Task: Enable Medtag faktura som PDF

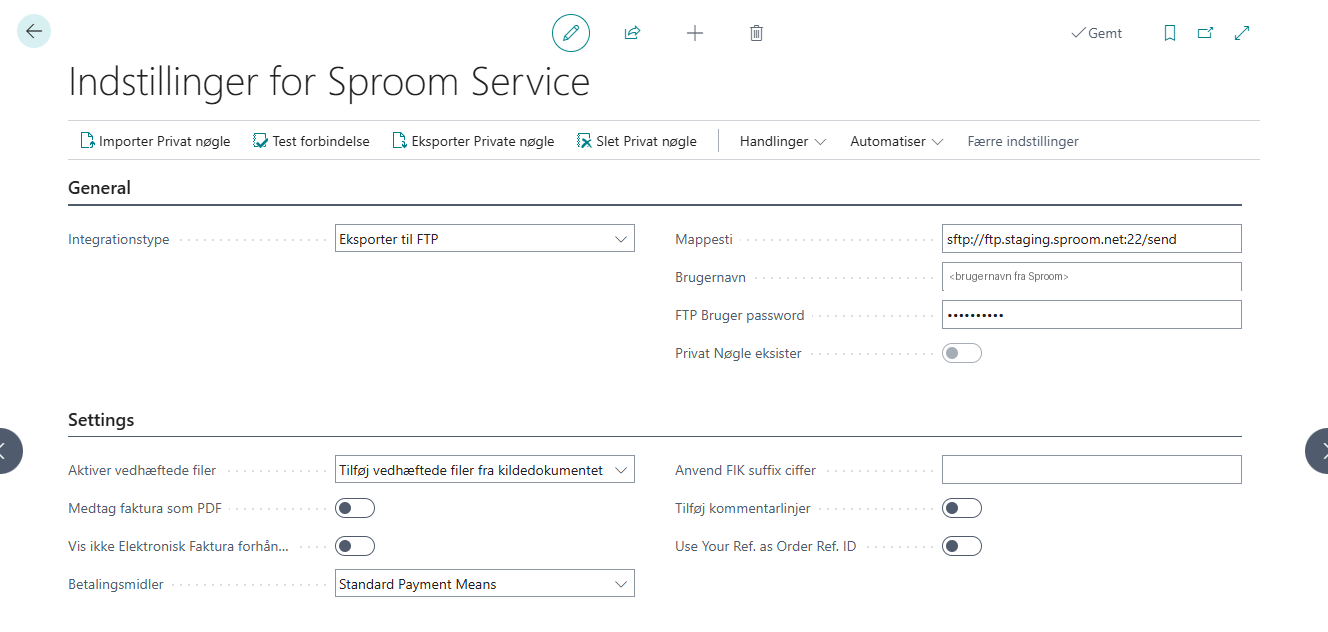Action: click(x=355, y=508)
